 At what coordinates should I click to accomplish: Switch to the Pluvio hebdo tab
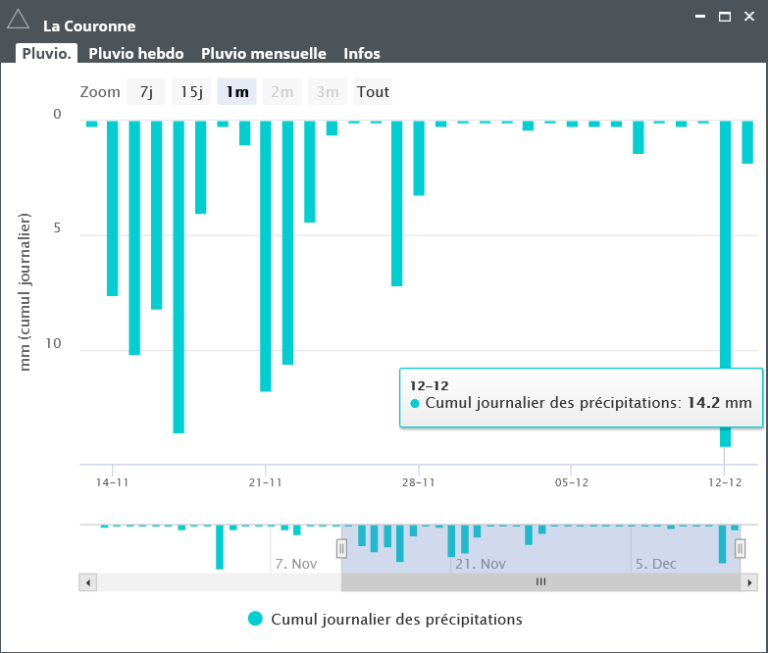point(135,54)
